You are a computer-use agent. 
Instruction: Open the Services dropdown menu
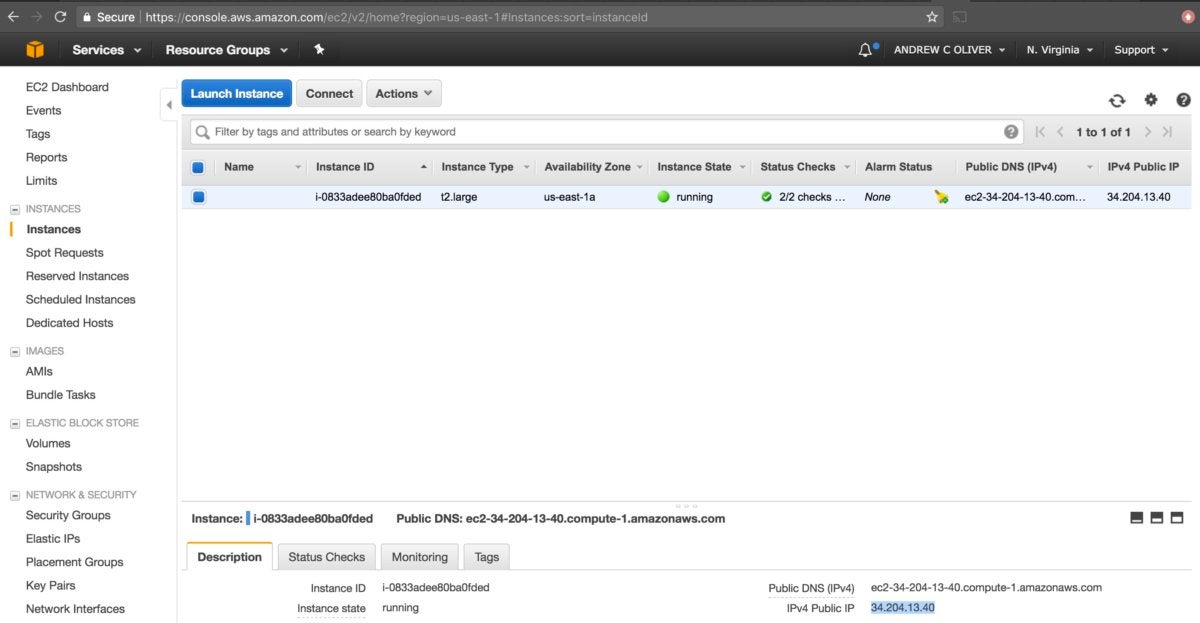[x=107, y=50]
